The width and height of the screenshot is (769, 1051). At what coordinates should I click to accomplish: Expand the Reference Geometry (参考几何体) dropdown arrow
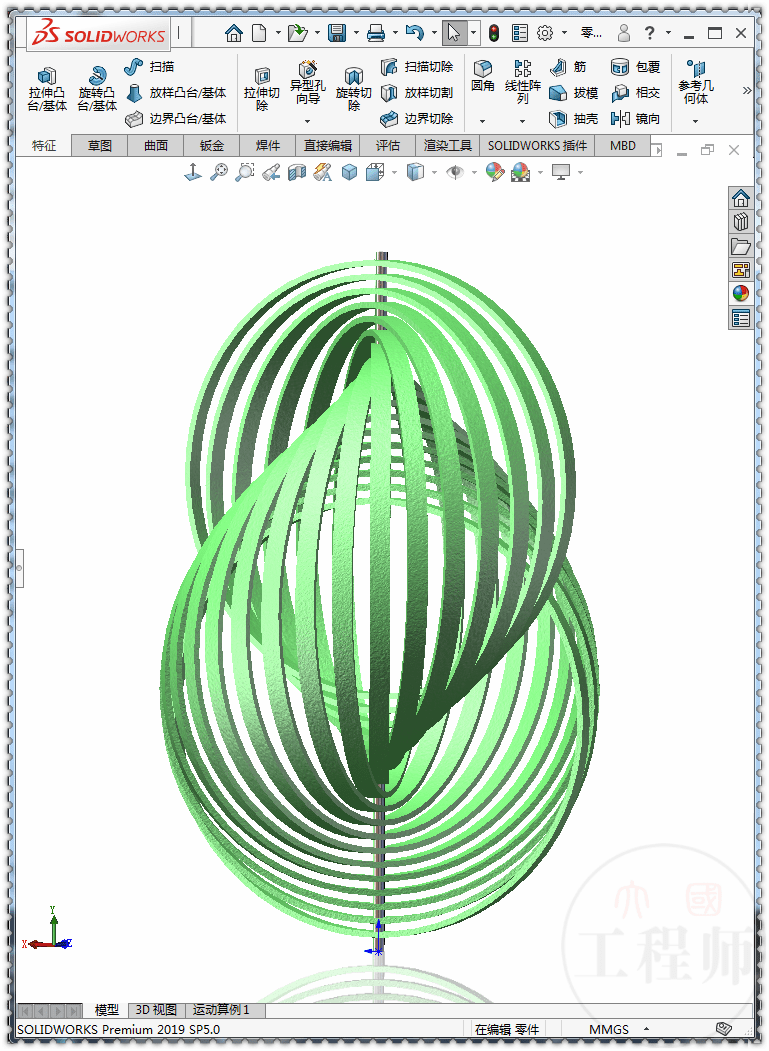pyautogui.click(x=696, y=121)
